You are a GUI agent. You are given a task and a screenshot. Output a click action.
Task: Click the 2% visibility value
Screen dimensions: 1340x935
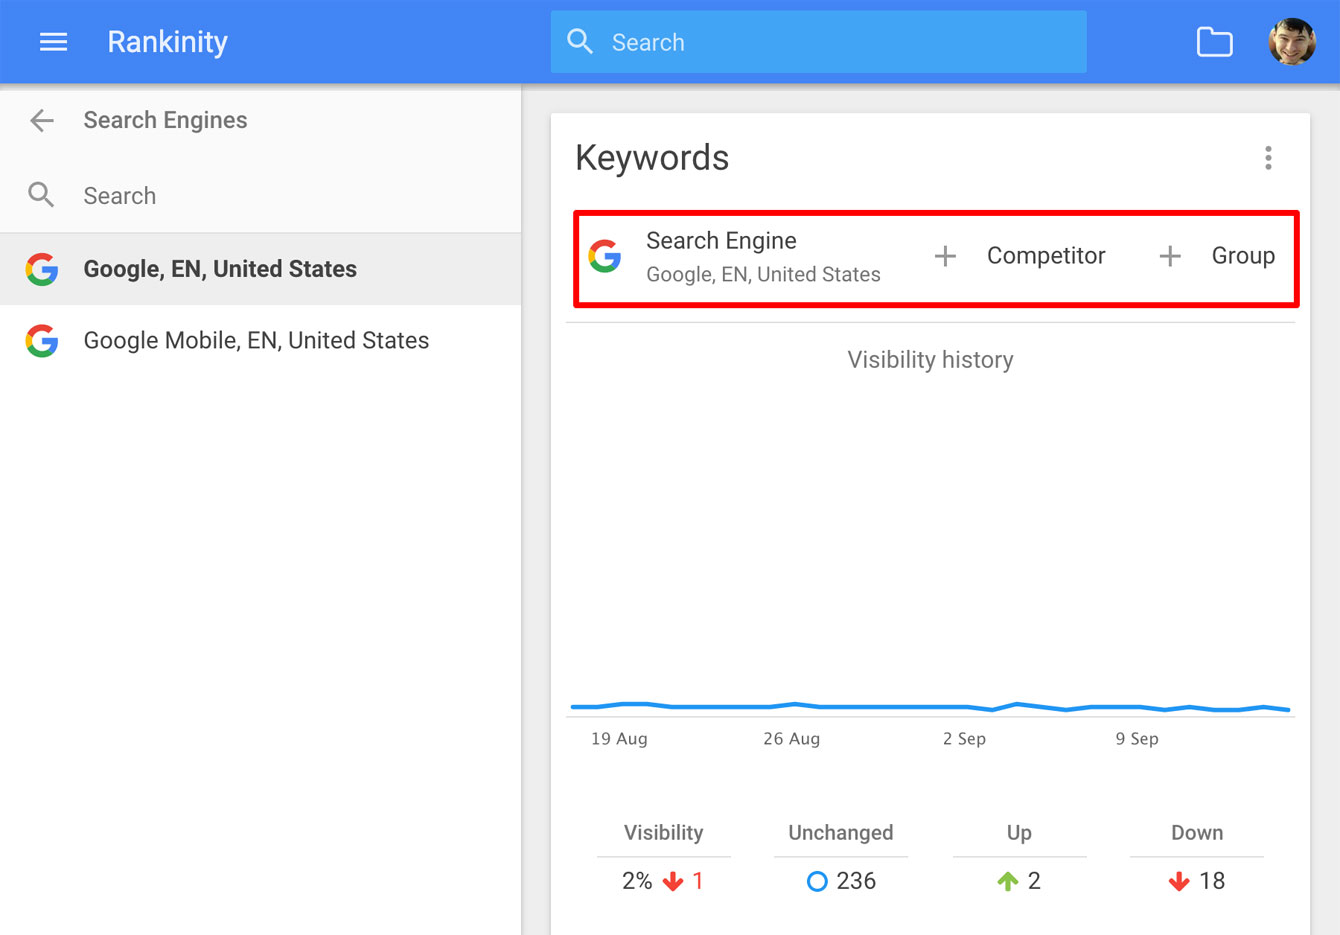coord(637,881)
